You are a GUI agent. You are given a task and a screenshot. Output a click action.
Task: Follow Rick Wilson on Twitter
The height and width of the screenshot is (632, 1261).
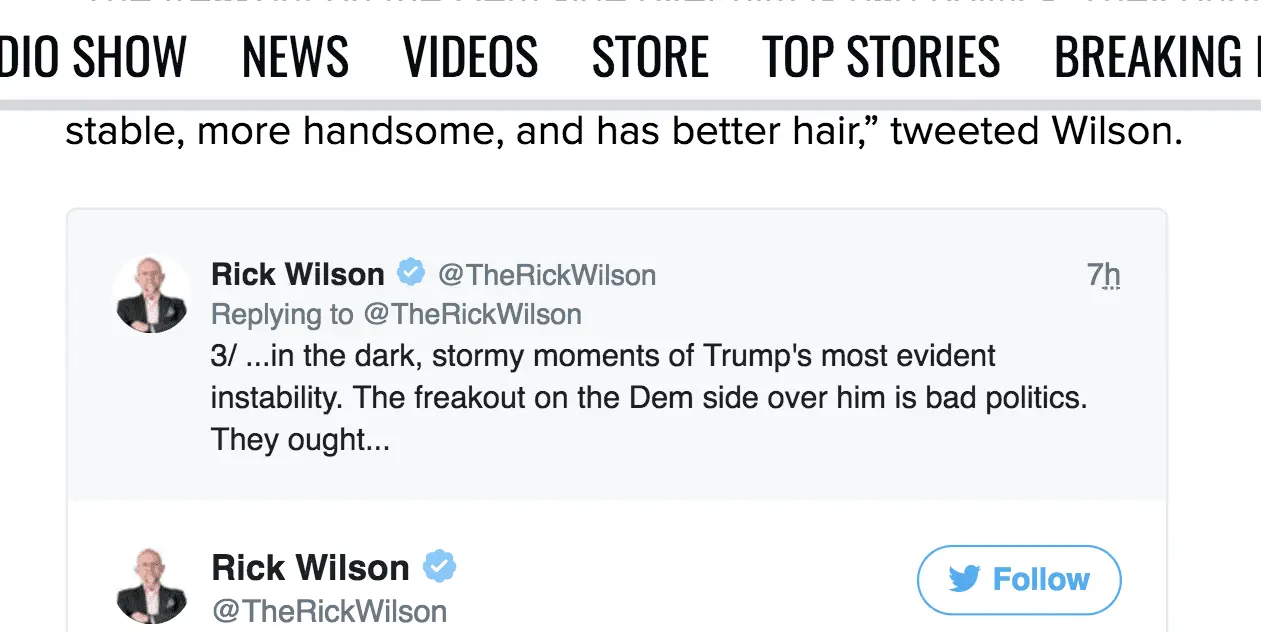[1019, 580]
